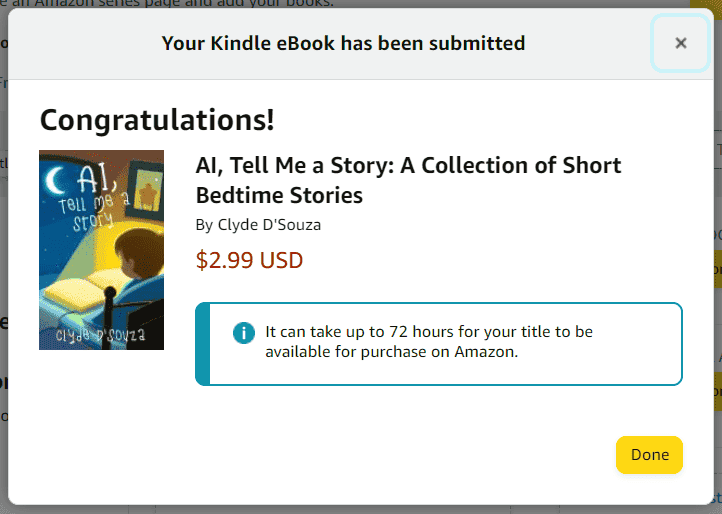Close the submission dialog with the X
The width and height of the screenshot is (722, 514).
pyautogui.click(x=680, y=43)
